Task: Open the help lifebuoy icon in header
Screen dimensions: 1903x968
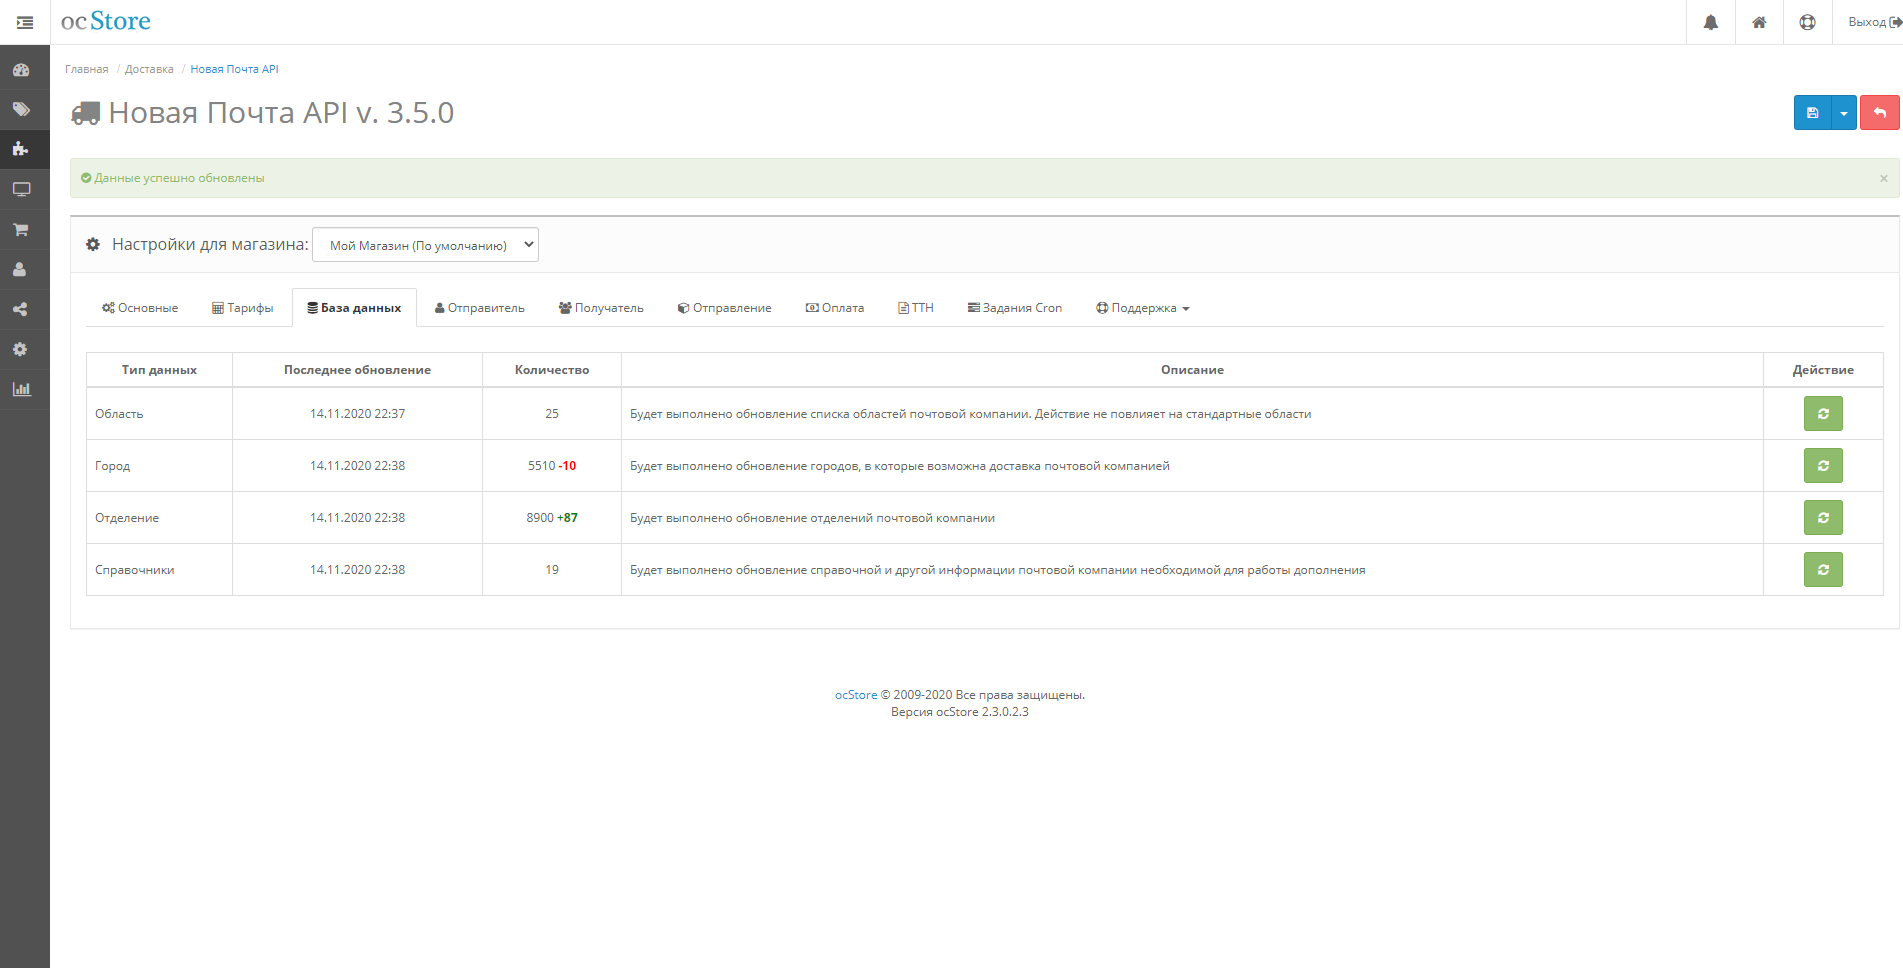Action: pyautogui.click(x=1807, y=22)
